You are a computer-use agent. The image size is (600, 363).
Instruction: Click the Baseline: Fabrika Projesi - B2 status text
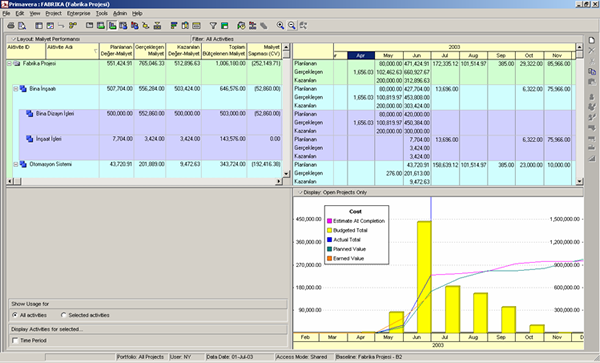(369, 357)
